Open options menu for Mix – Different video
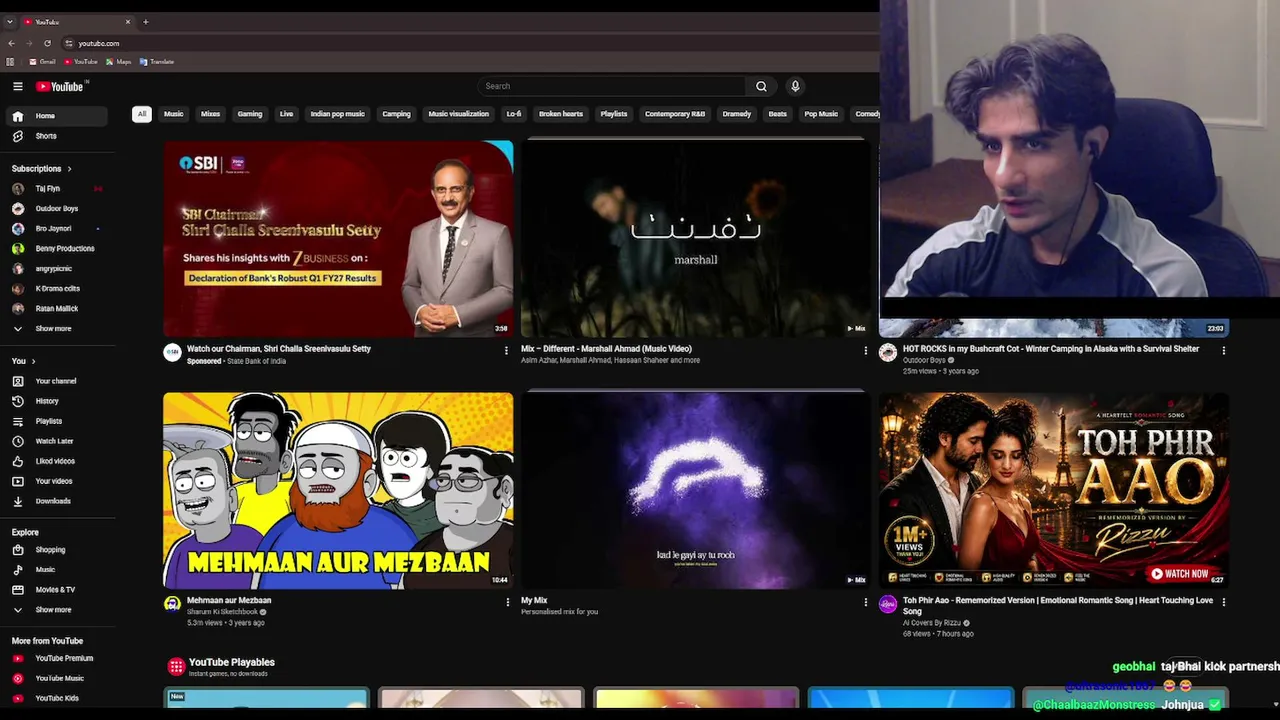1280x720 pixels. click(866, 350)
